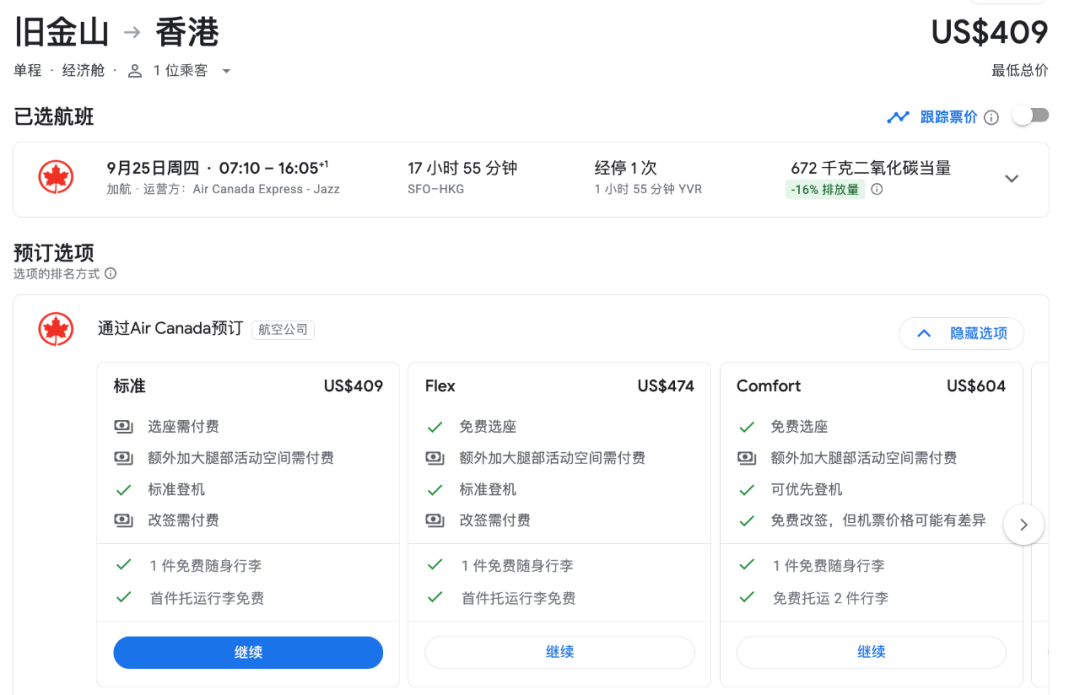The image size is (1080, 695).
Task: Click the Air Canada logo in booking options
Action: (56, 328)
